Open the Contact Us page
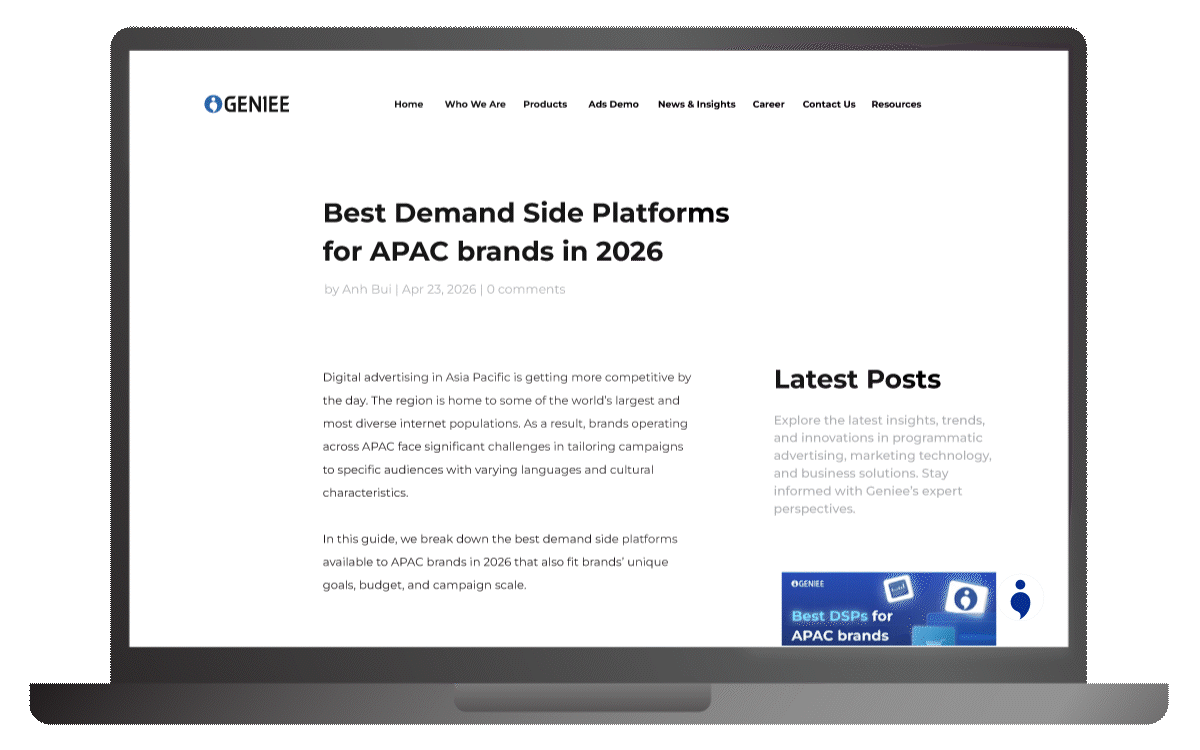Screen dimensions: 1200x750 (829, 104)
